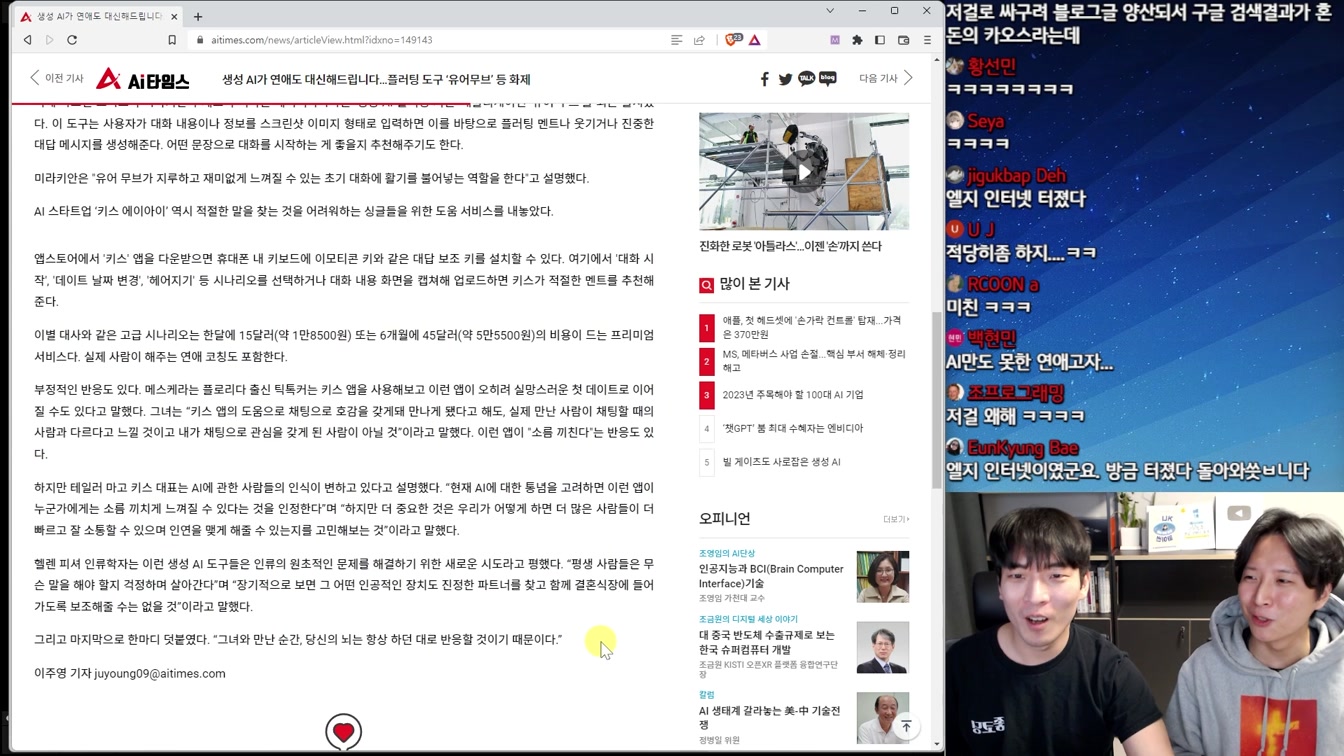The image size is (1344, 756).
Task: Open top article 1 about 애플 첫 헤드셋
Action: [x=812, y=327]
